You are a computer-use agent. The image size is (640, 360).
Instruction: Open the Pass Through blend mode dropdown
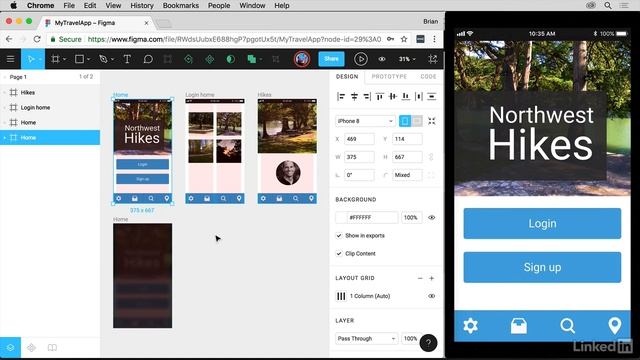click(x=366, y=338)
